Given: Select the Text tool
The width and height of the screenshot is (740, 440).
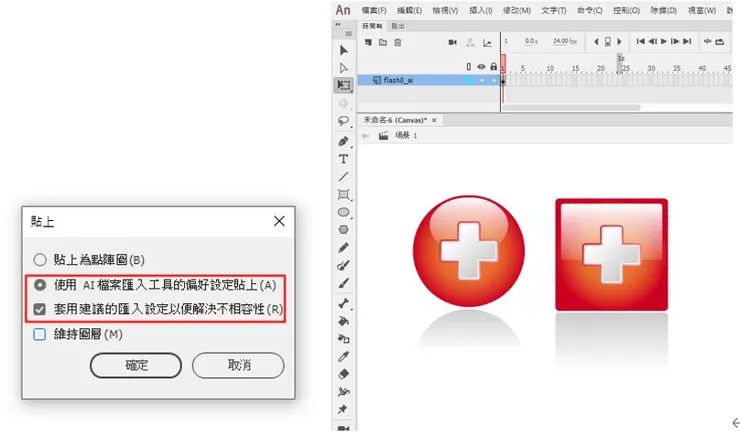Looking at the screenshot, I should pyautogui.click(x=344, y=159).
